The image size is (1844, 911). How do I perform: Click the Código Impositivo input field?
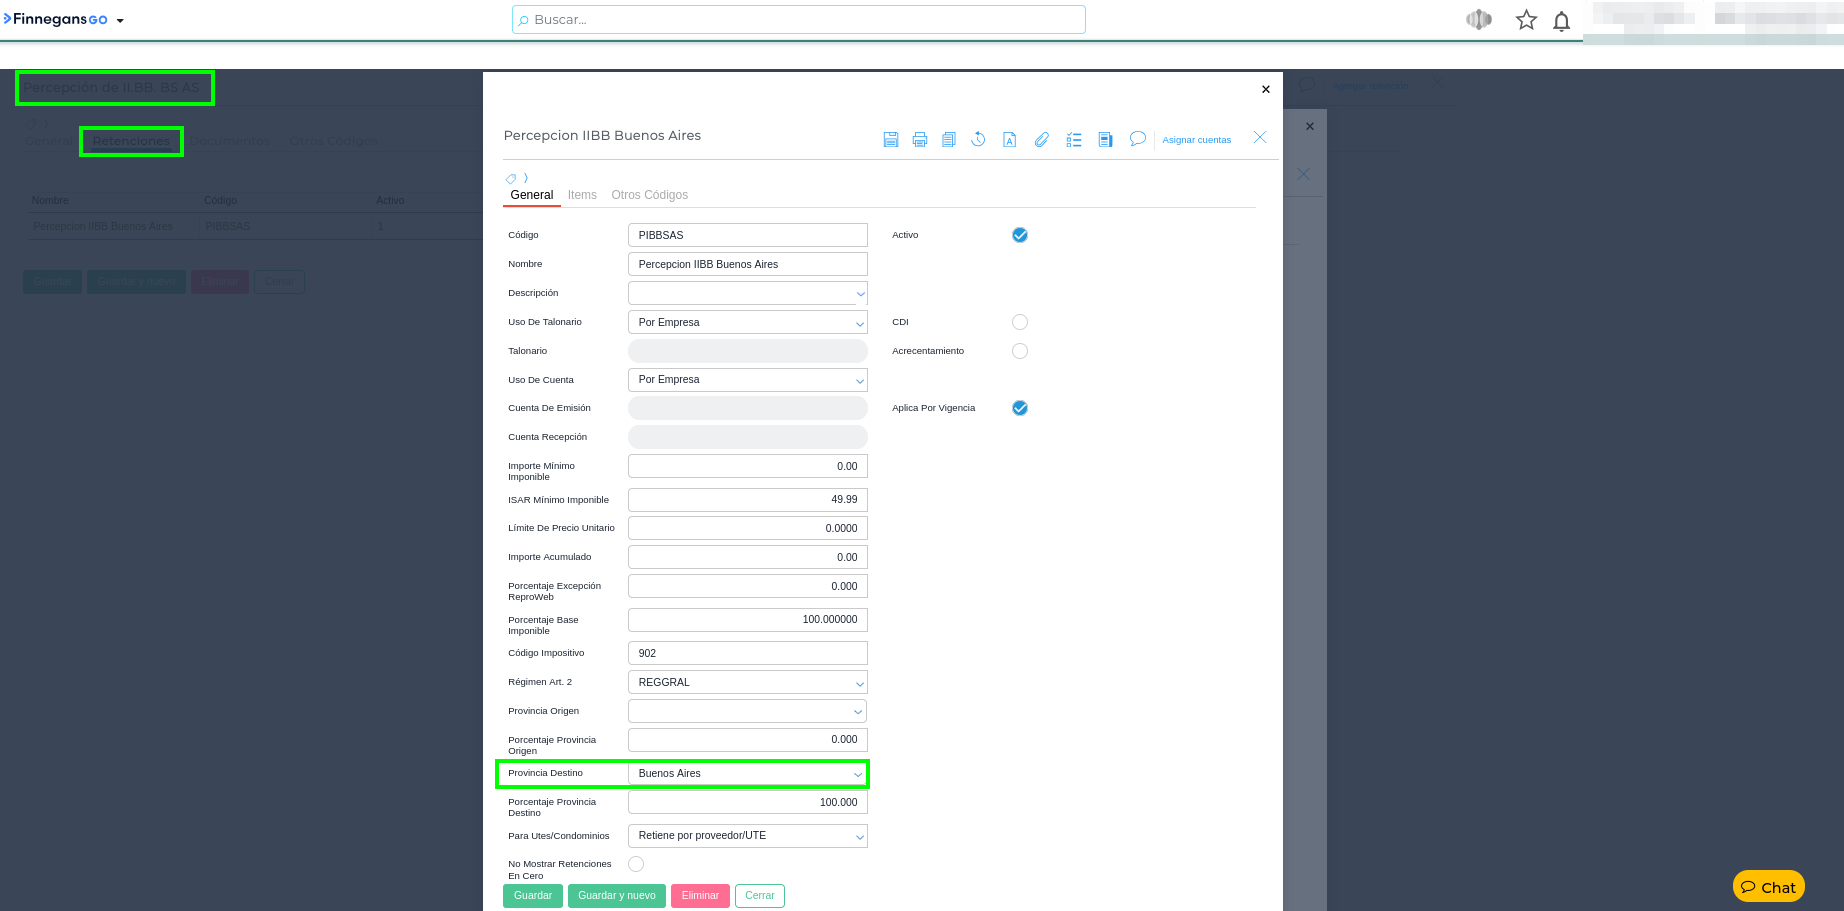tap(747, 653)
